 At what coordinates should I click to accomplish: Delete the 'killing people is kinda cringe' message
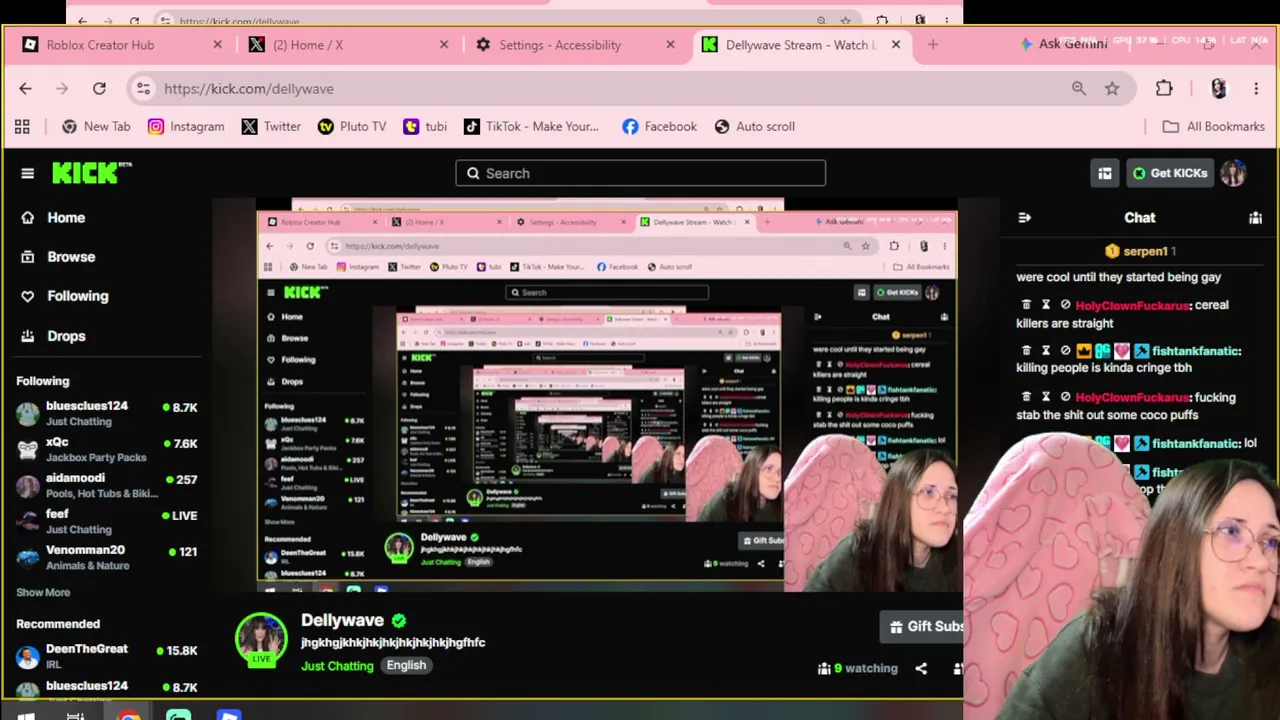[1026, 351]
